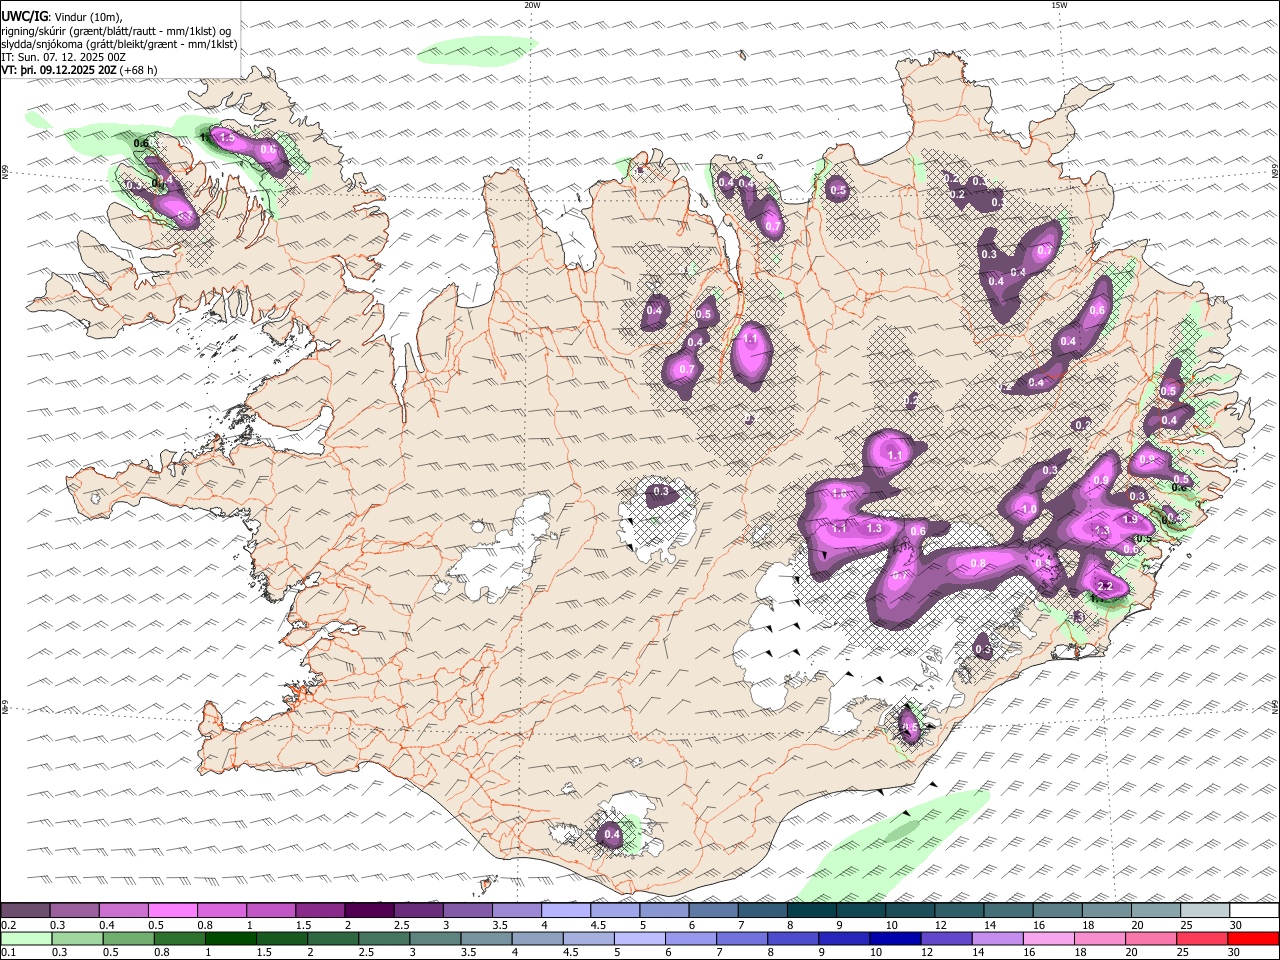Select lower scale blue swatch between 8 and 9
Image resolution: width=1280 pixels, height=960 pixels.
(x=793, y=939)
